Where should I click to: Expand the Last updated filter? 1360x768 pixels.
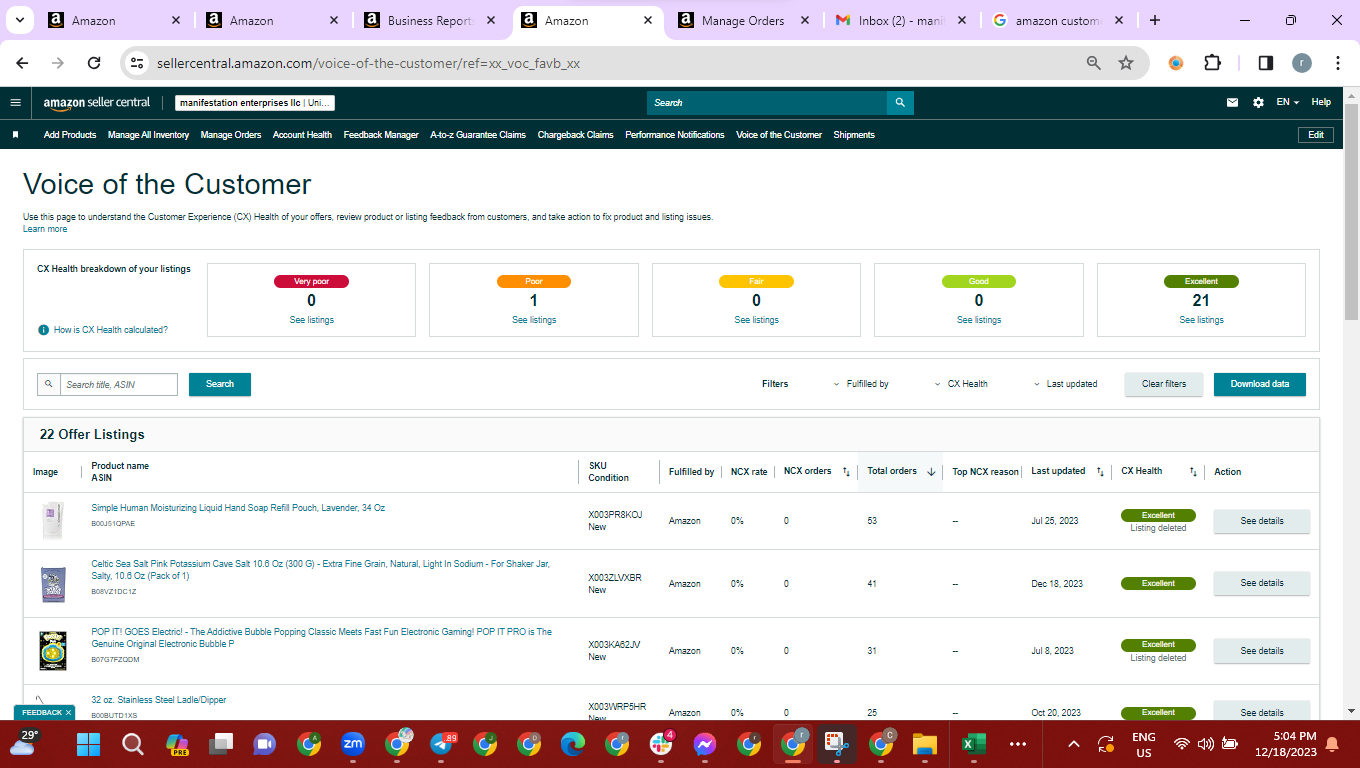(1065, 384)
